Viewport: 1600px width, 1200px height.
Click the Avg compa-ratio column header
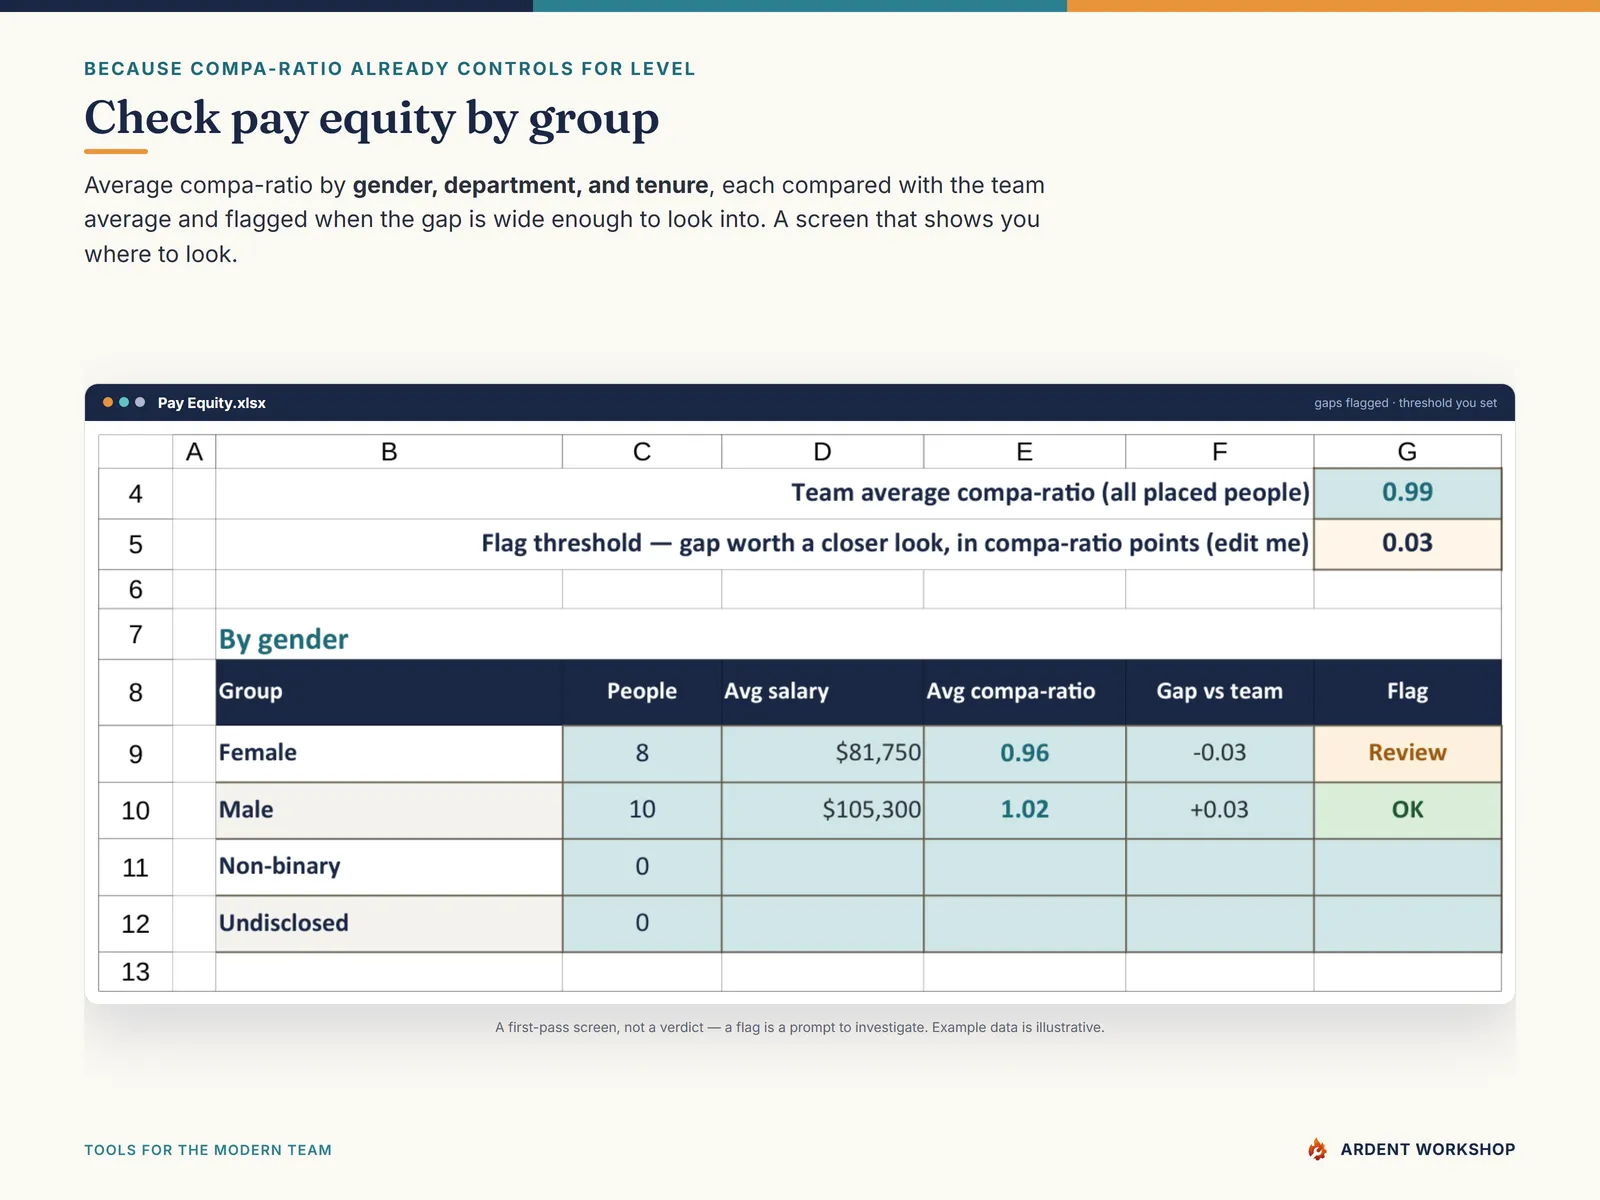point(1024,692)
